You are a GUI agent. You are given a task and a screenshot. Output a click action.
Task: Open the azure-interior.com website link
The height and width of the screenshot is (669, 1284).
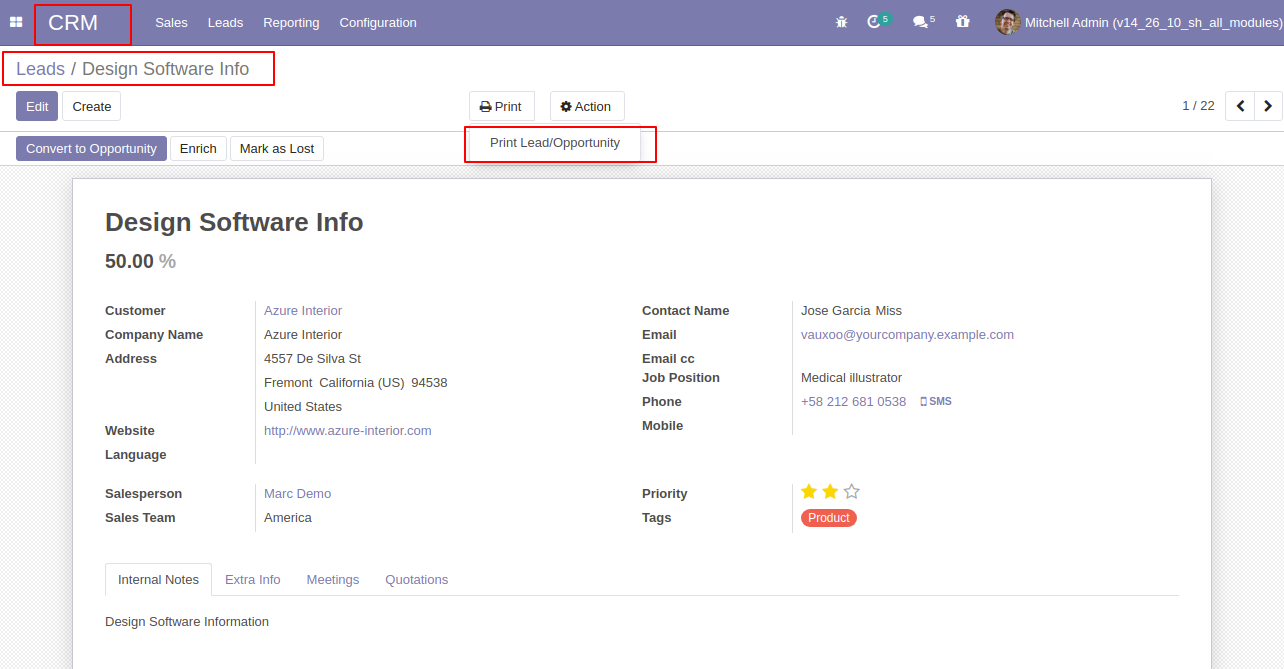click(348, 431)
